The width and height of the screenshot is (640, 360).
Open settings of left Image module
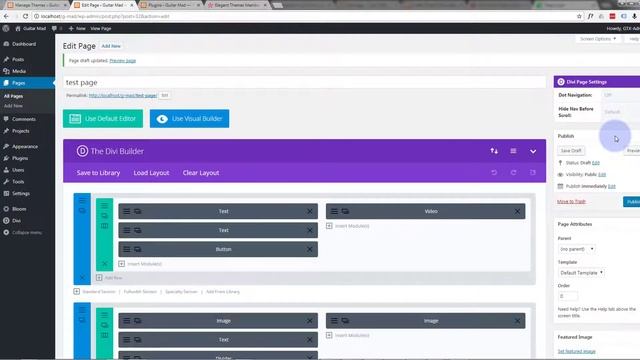127,321
